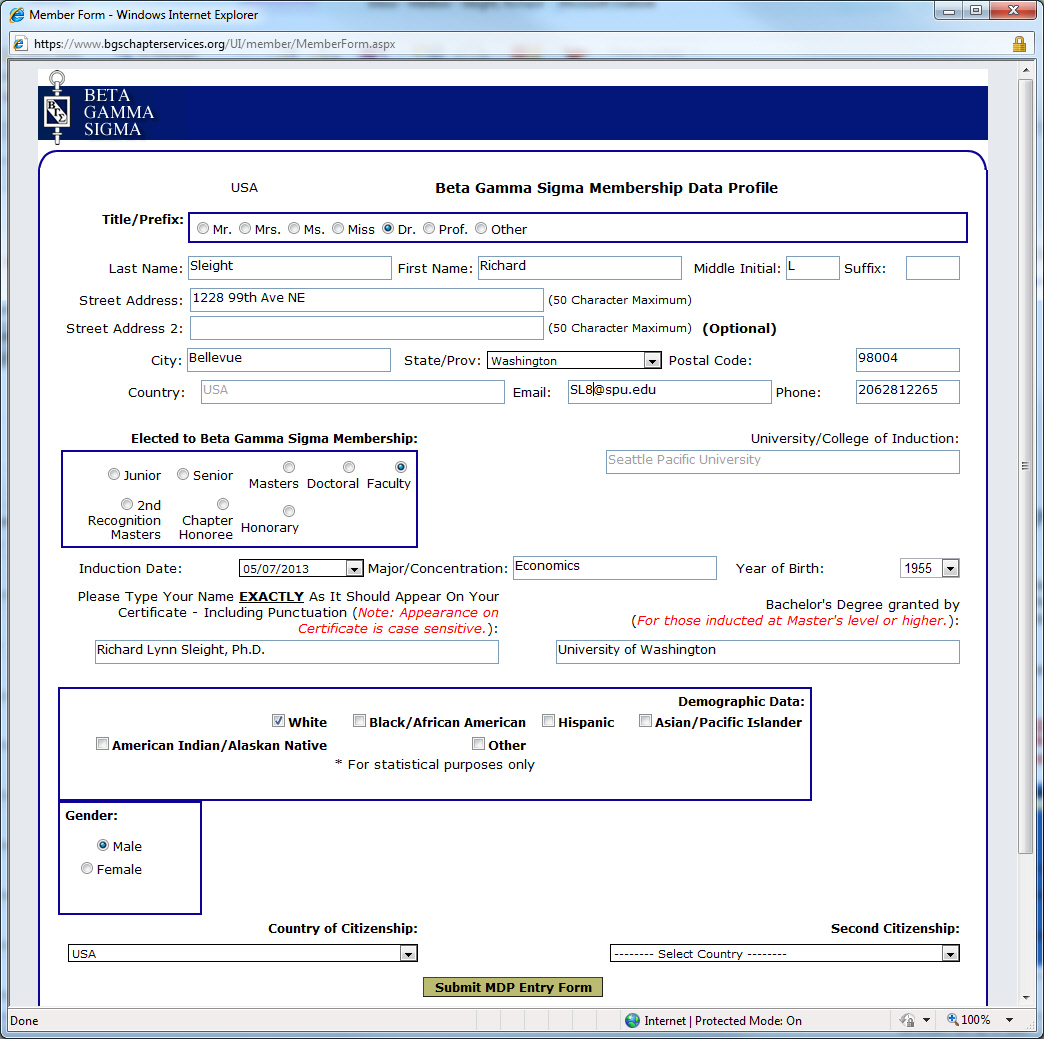Click the browser address bar URL
The image size is (1044, 1039).
pos(214,44)
